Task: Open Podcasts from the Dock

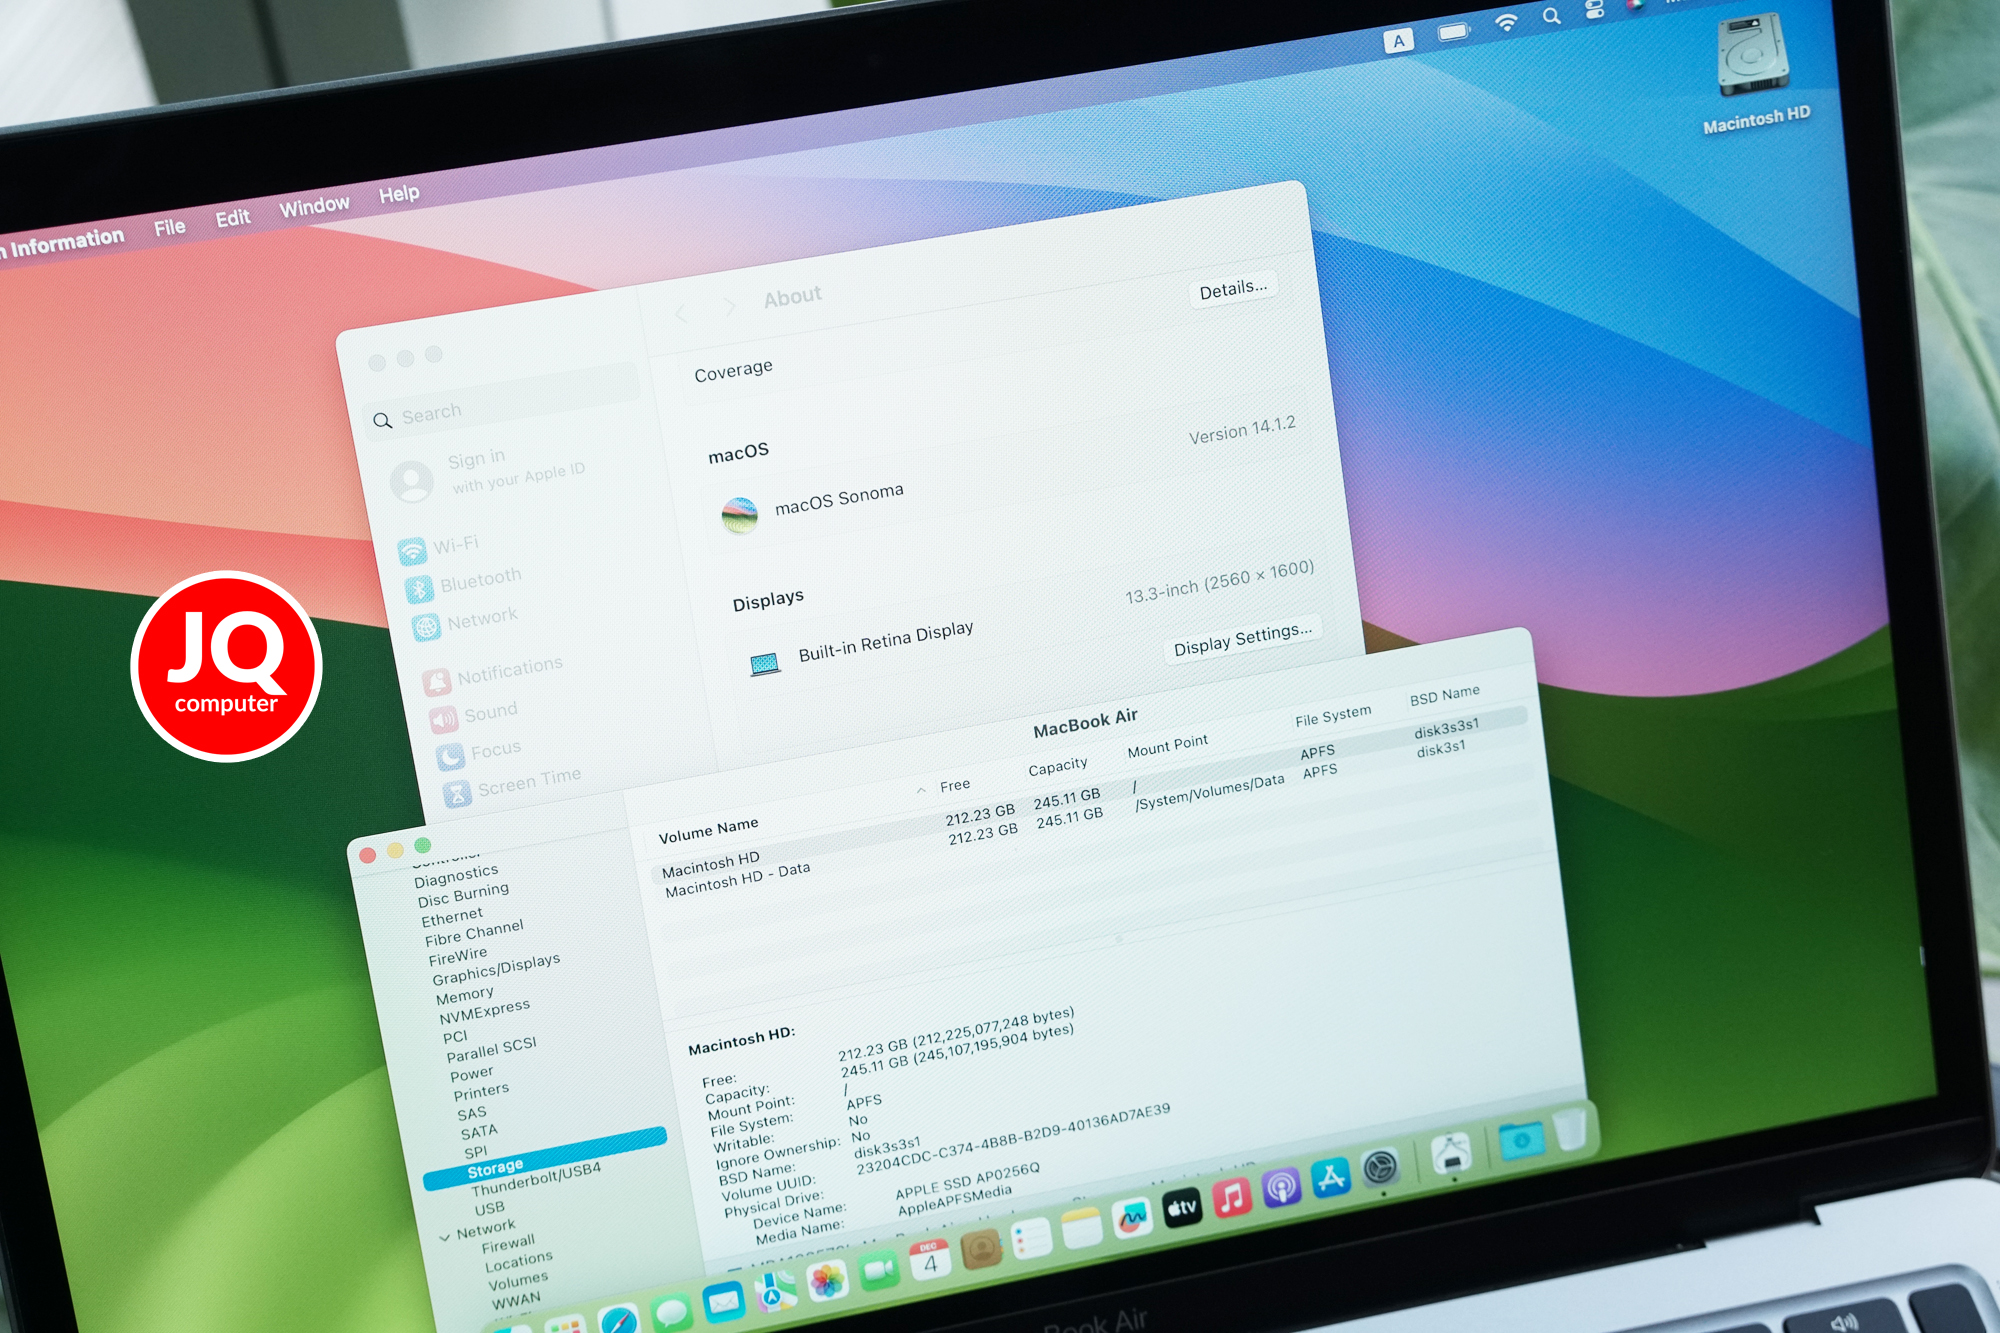Action: click(x=1281, y=1187)
